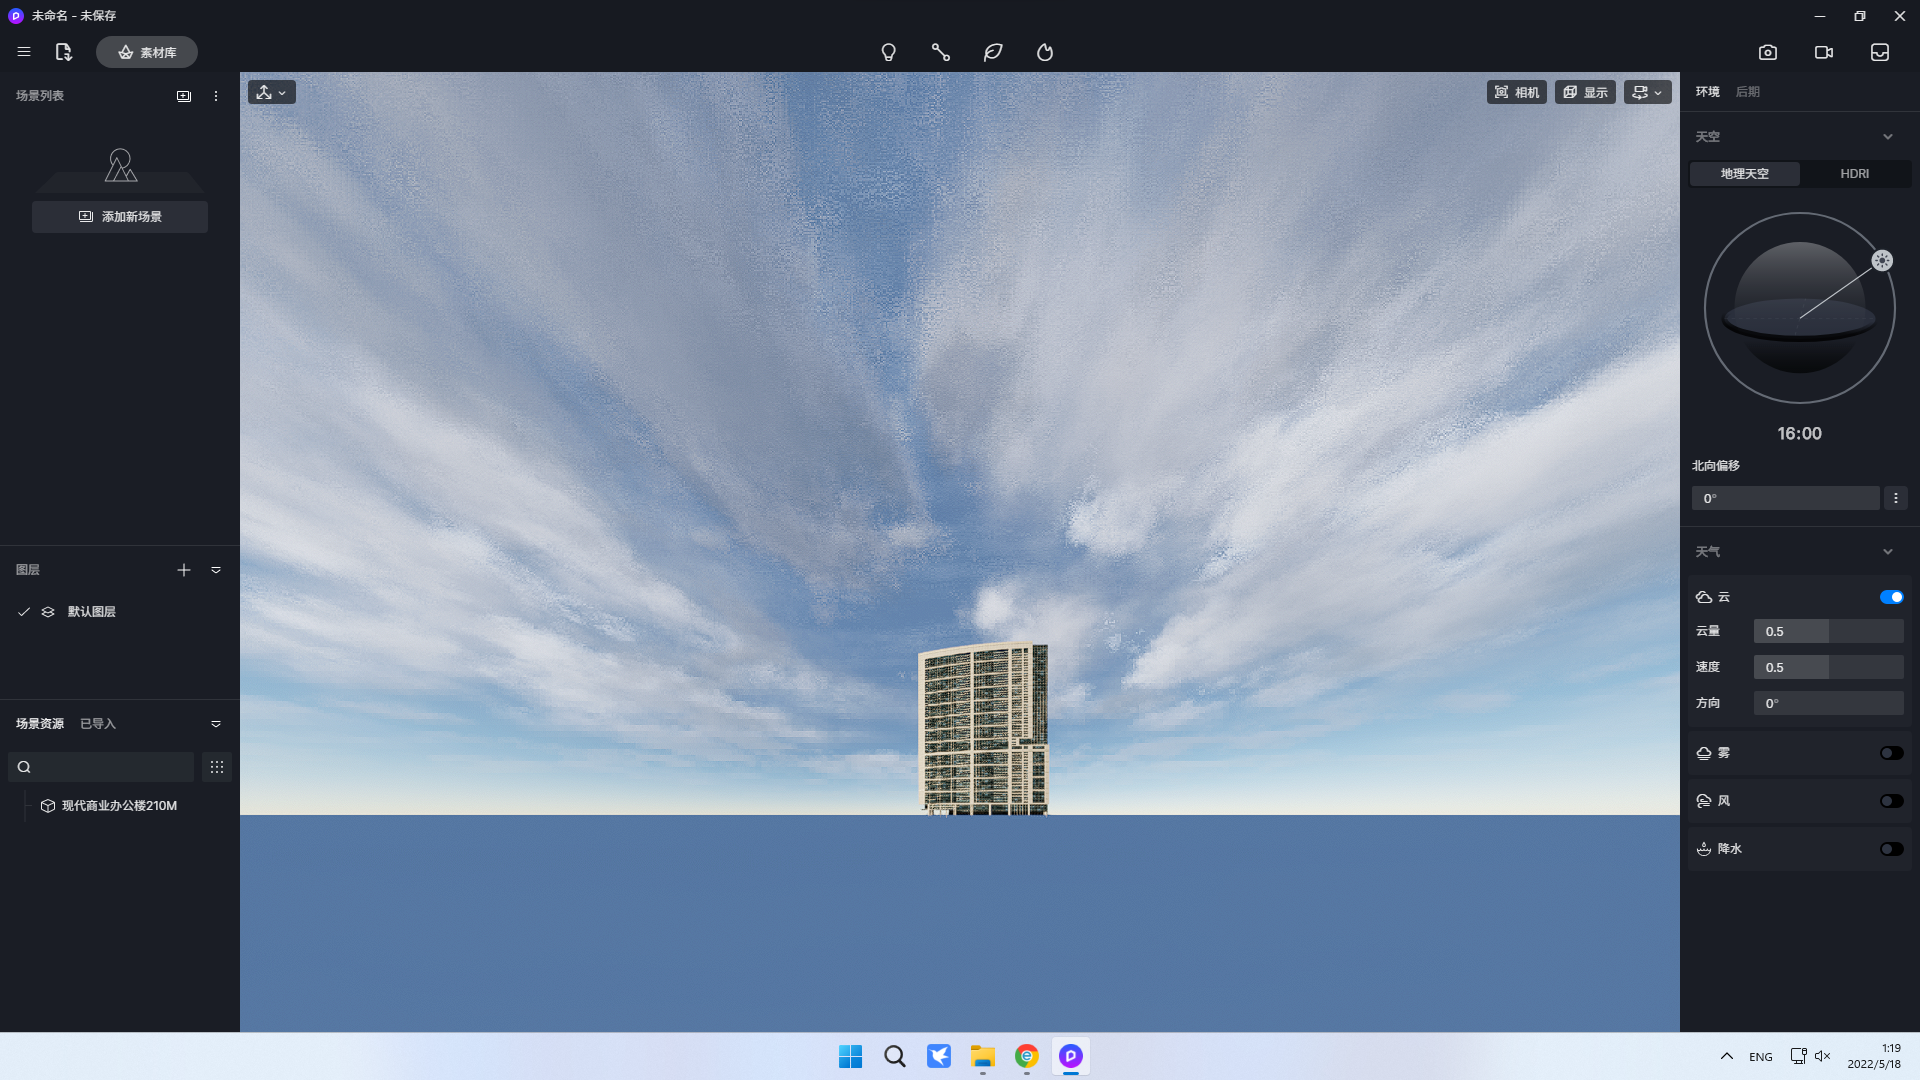Disable the 云 cloud toggle
1920x1080 pixels.
pyautogui.click(x=1891, y=597)
